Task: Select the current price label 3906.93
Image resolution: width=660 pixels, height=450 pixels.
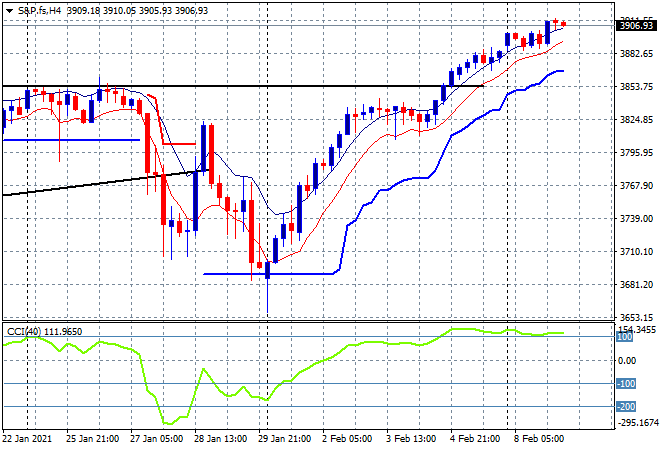Action: click(x=637, y=26)
